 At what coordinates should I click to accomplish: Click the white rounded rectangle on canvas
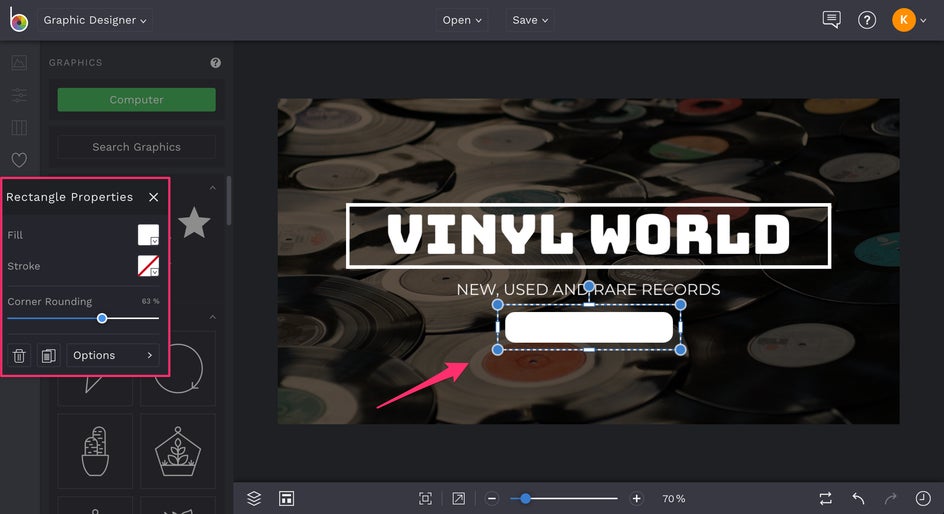coord(589,327)
